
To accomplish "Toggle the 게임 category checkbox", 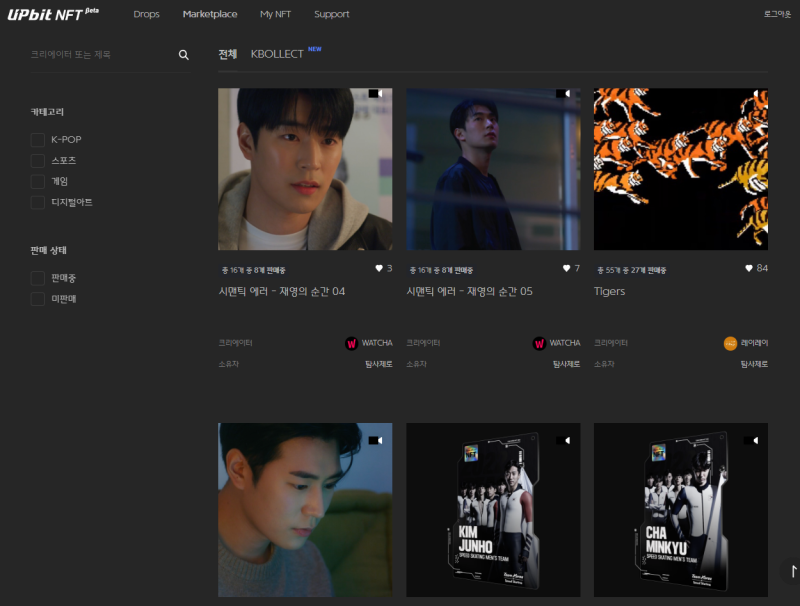I will click(38, 182).
